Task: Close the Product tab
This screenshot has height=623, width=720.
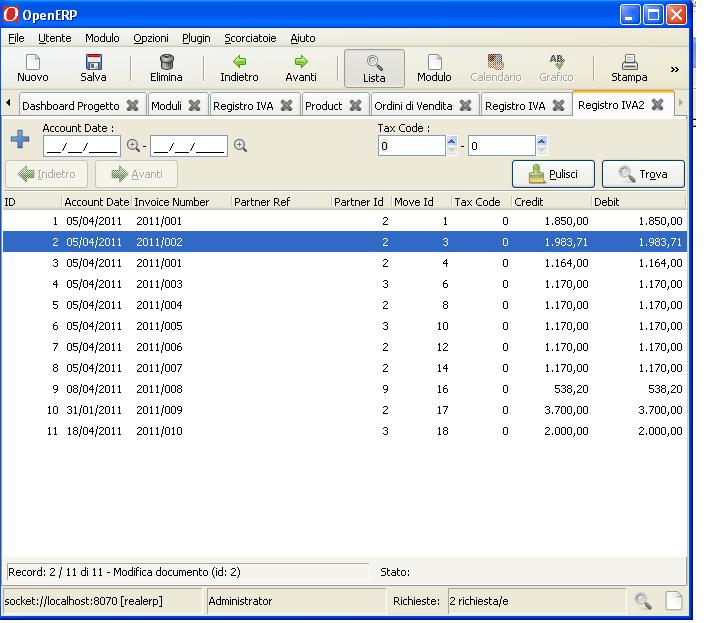Action: [355, 106]
